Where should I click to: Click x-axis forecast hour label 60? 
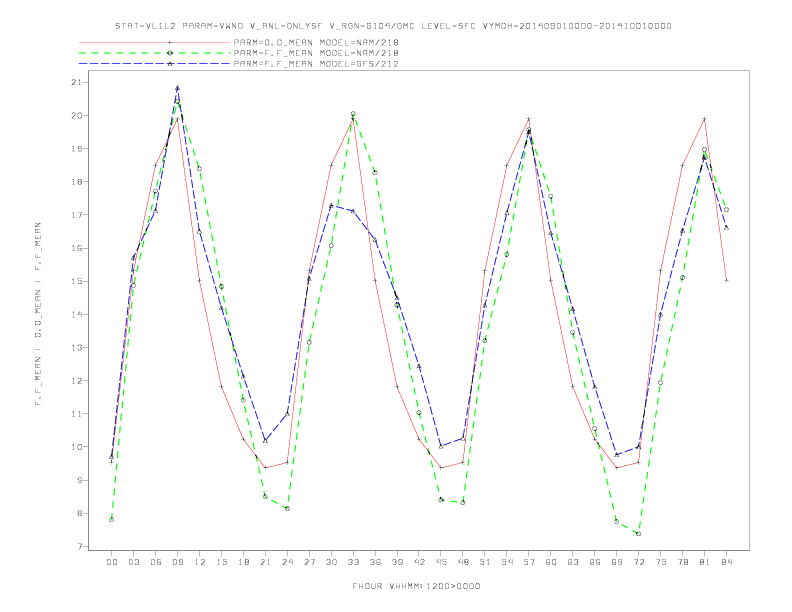point(551,562)
